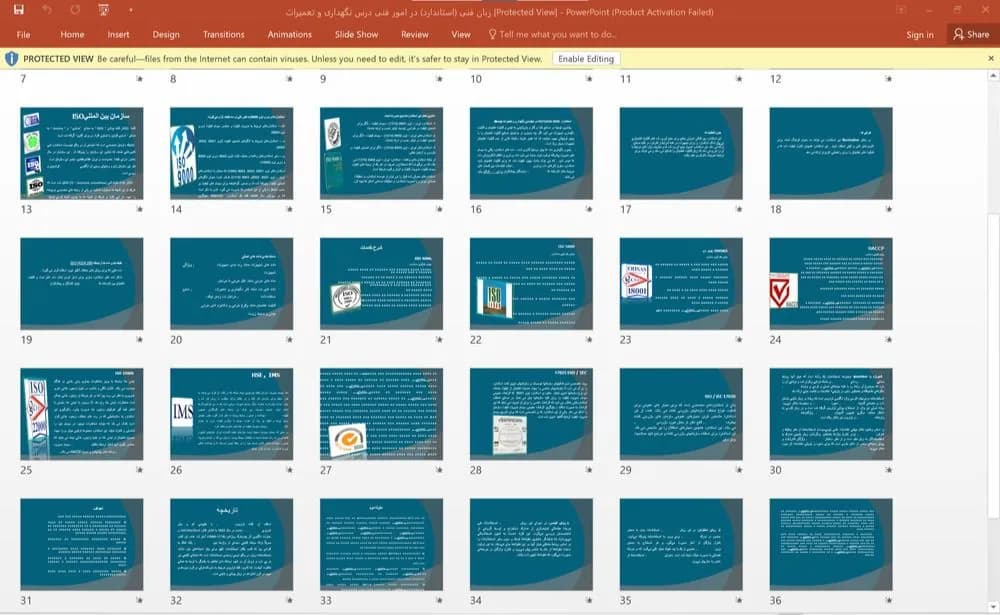1000x615 pixels.
Task: Open Ribbon Display Options in the title bar
Action: point(901,10)
